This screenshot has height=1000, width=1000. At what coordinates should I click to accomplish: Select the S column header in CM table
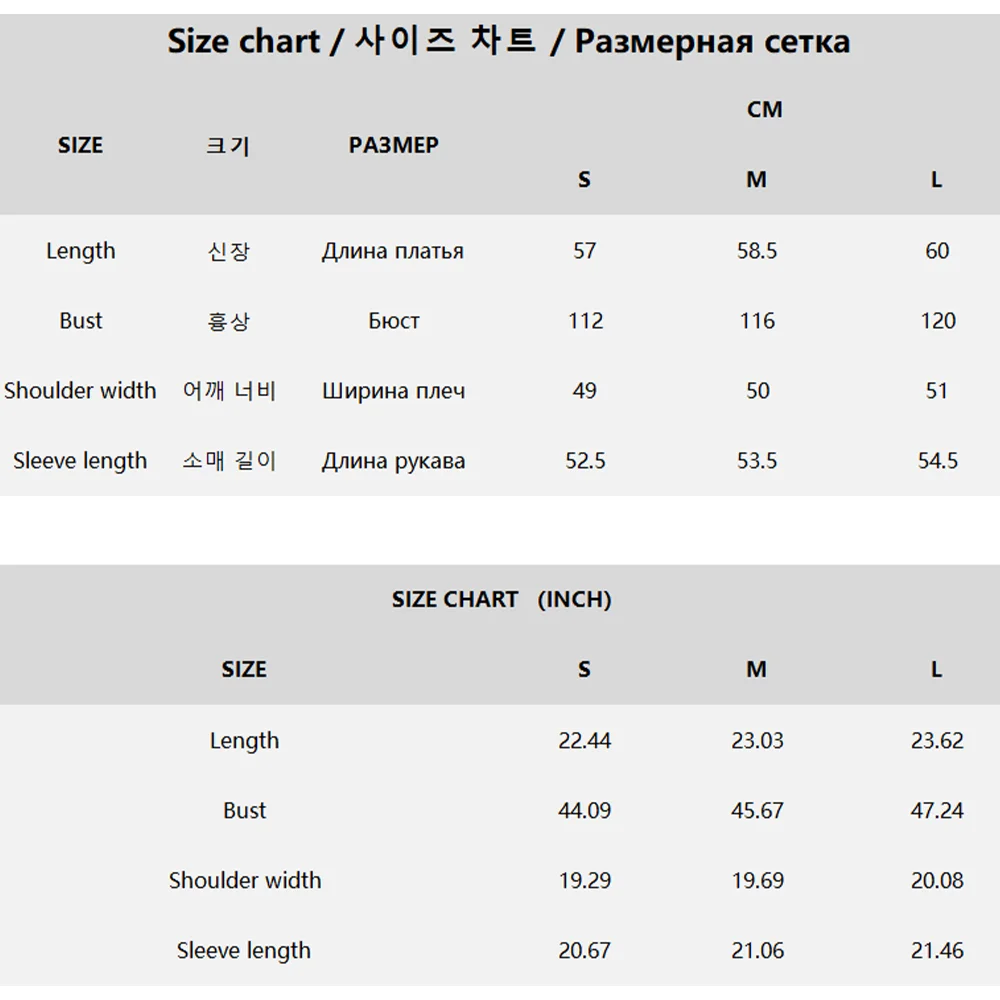click(x=584, y=180)
